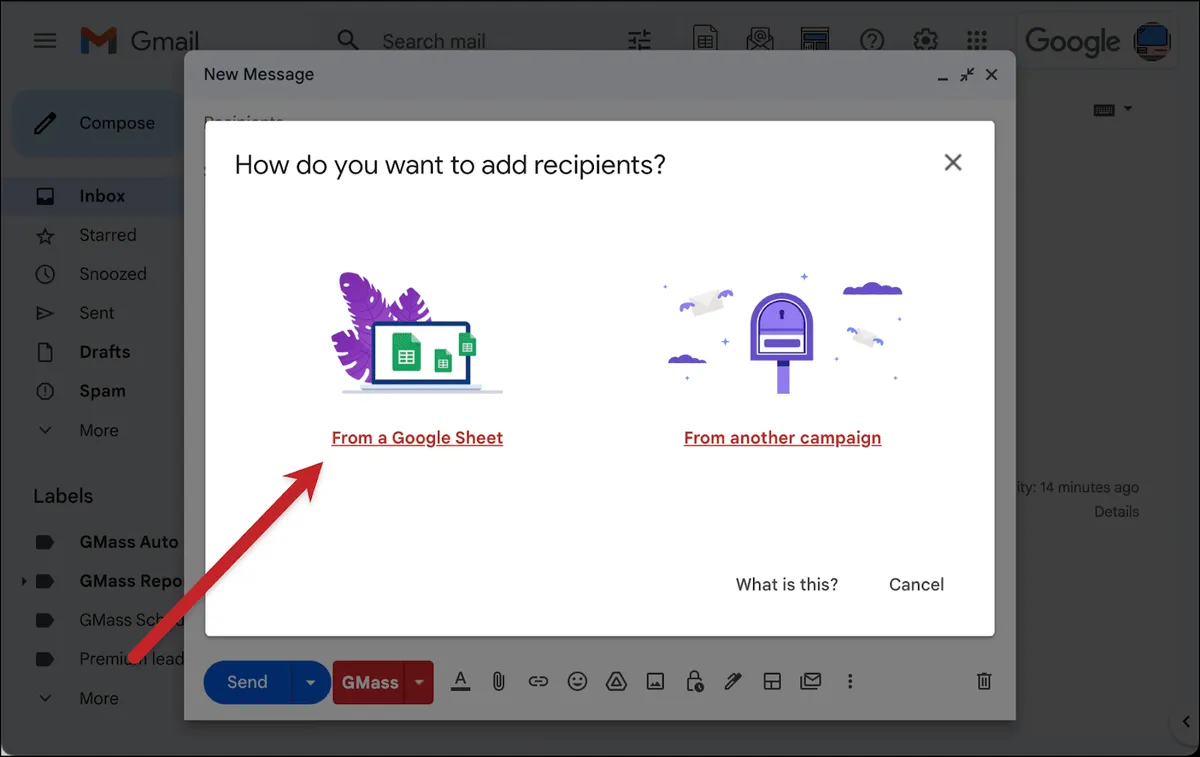The width and height of the screenshot is (1200, 757).
Task: Click the What is this? link
Action: pos(787,585)
